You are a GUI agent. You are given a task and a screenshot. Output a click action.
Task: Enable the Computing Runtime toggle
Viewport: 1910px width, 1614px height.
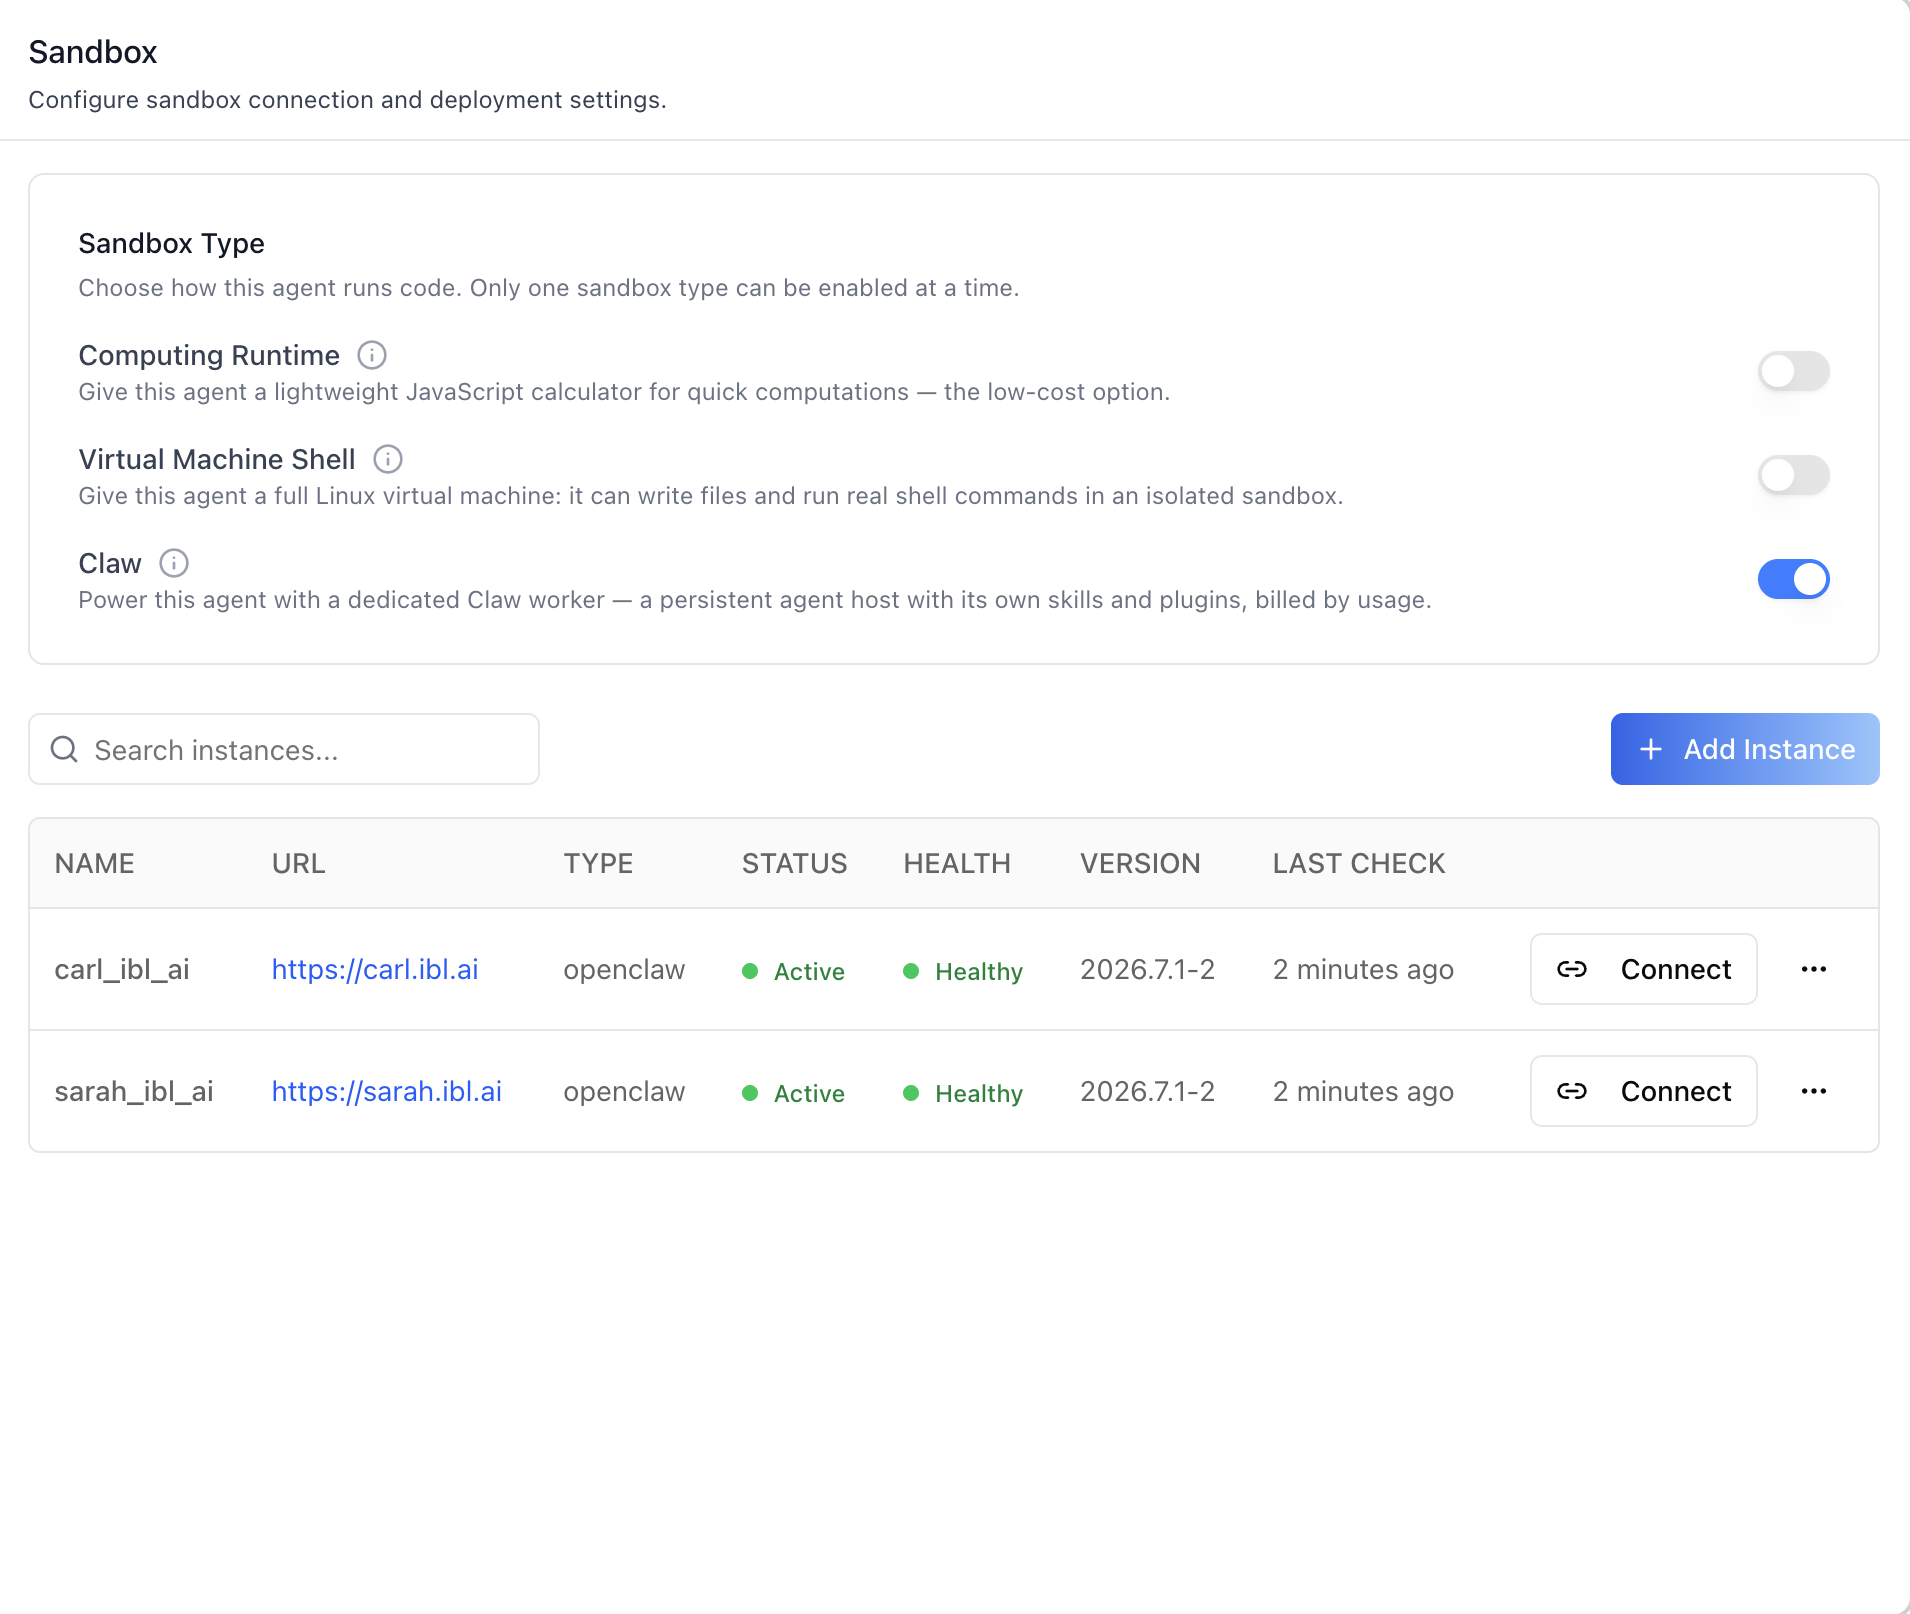(x=1794, y=371)
